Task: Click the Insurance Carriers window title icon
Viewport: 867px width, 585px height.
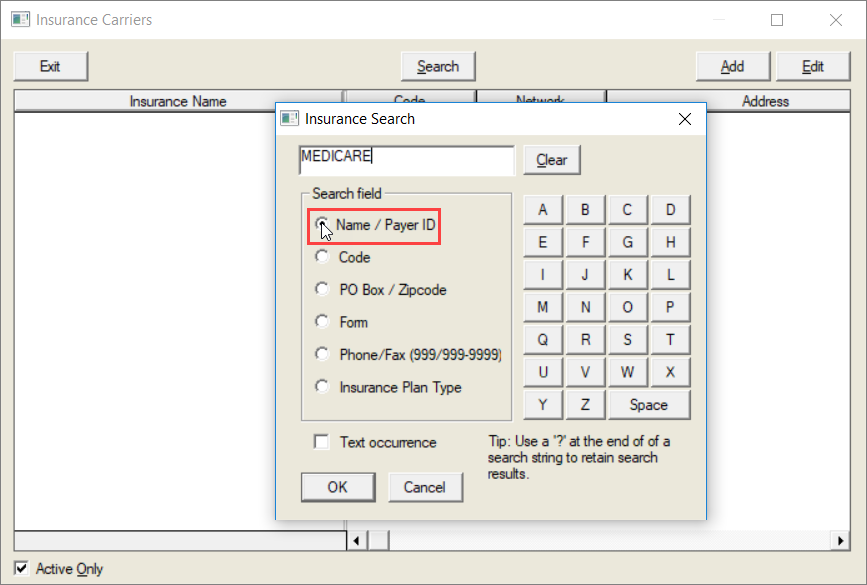Action: (20, 20)
